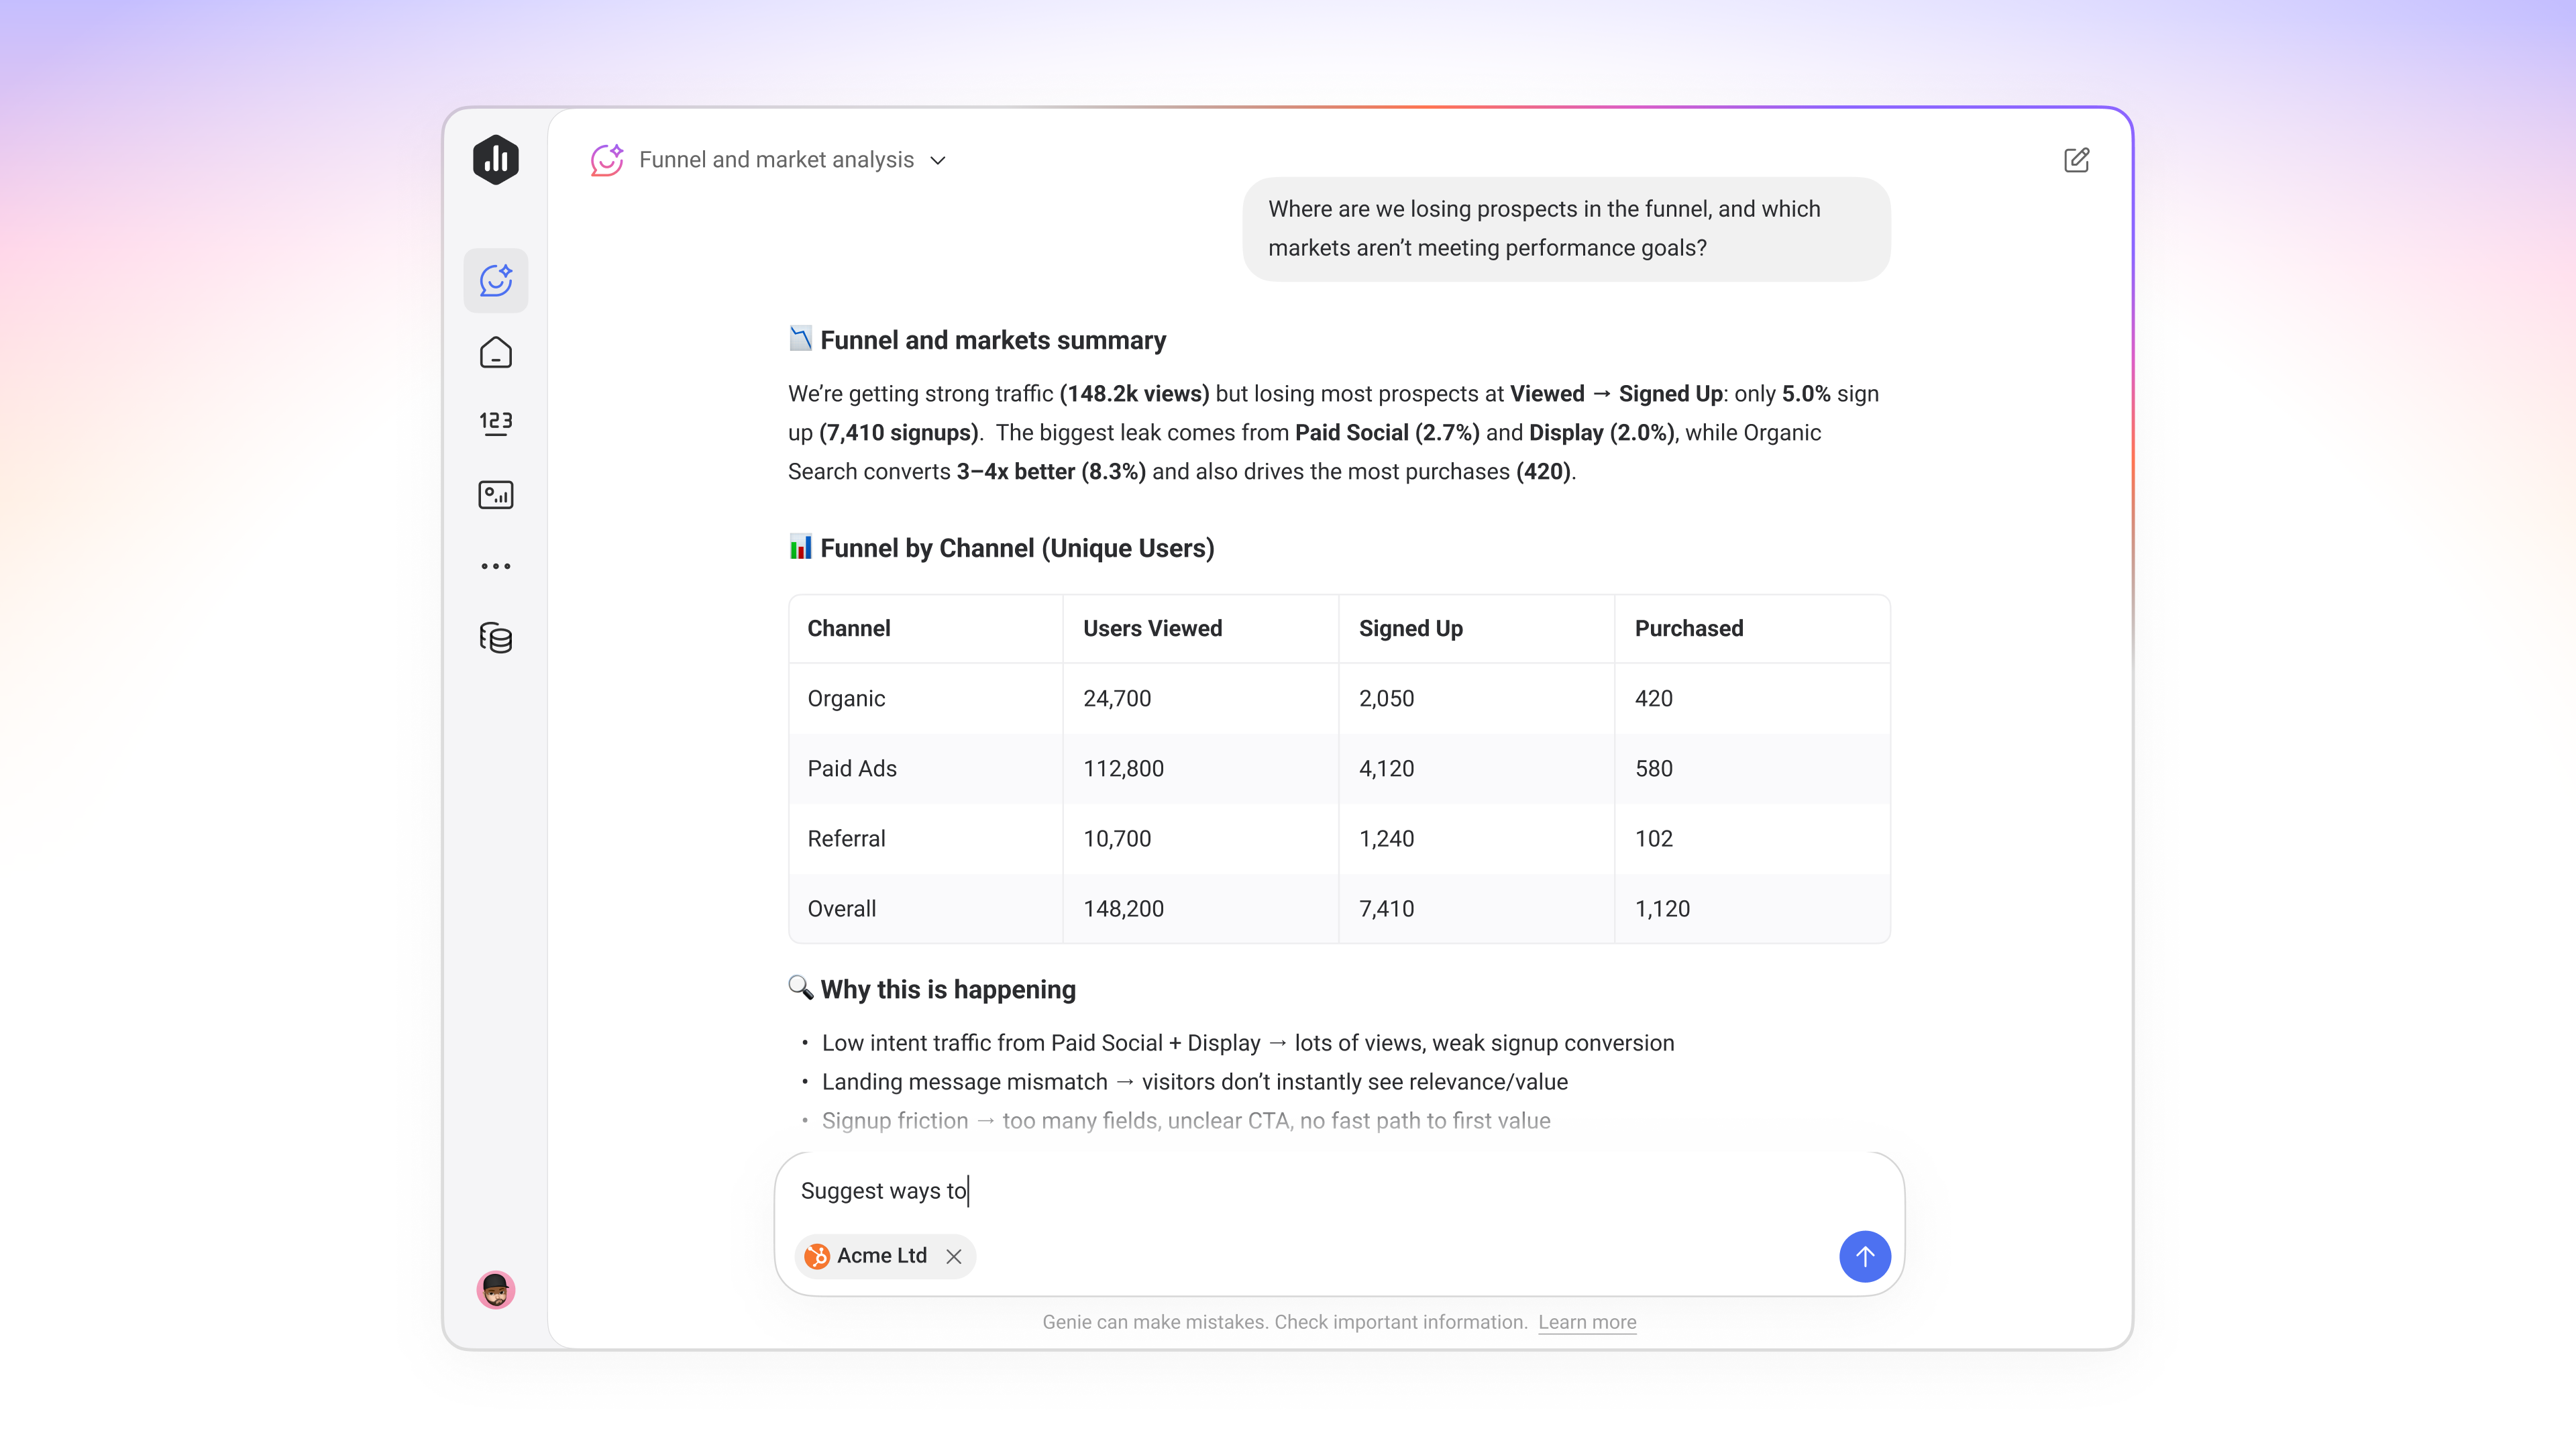
Task: Click the Databricks logo at the top of sidebar
Action: (496, 159)
